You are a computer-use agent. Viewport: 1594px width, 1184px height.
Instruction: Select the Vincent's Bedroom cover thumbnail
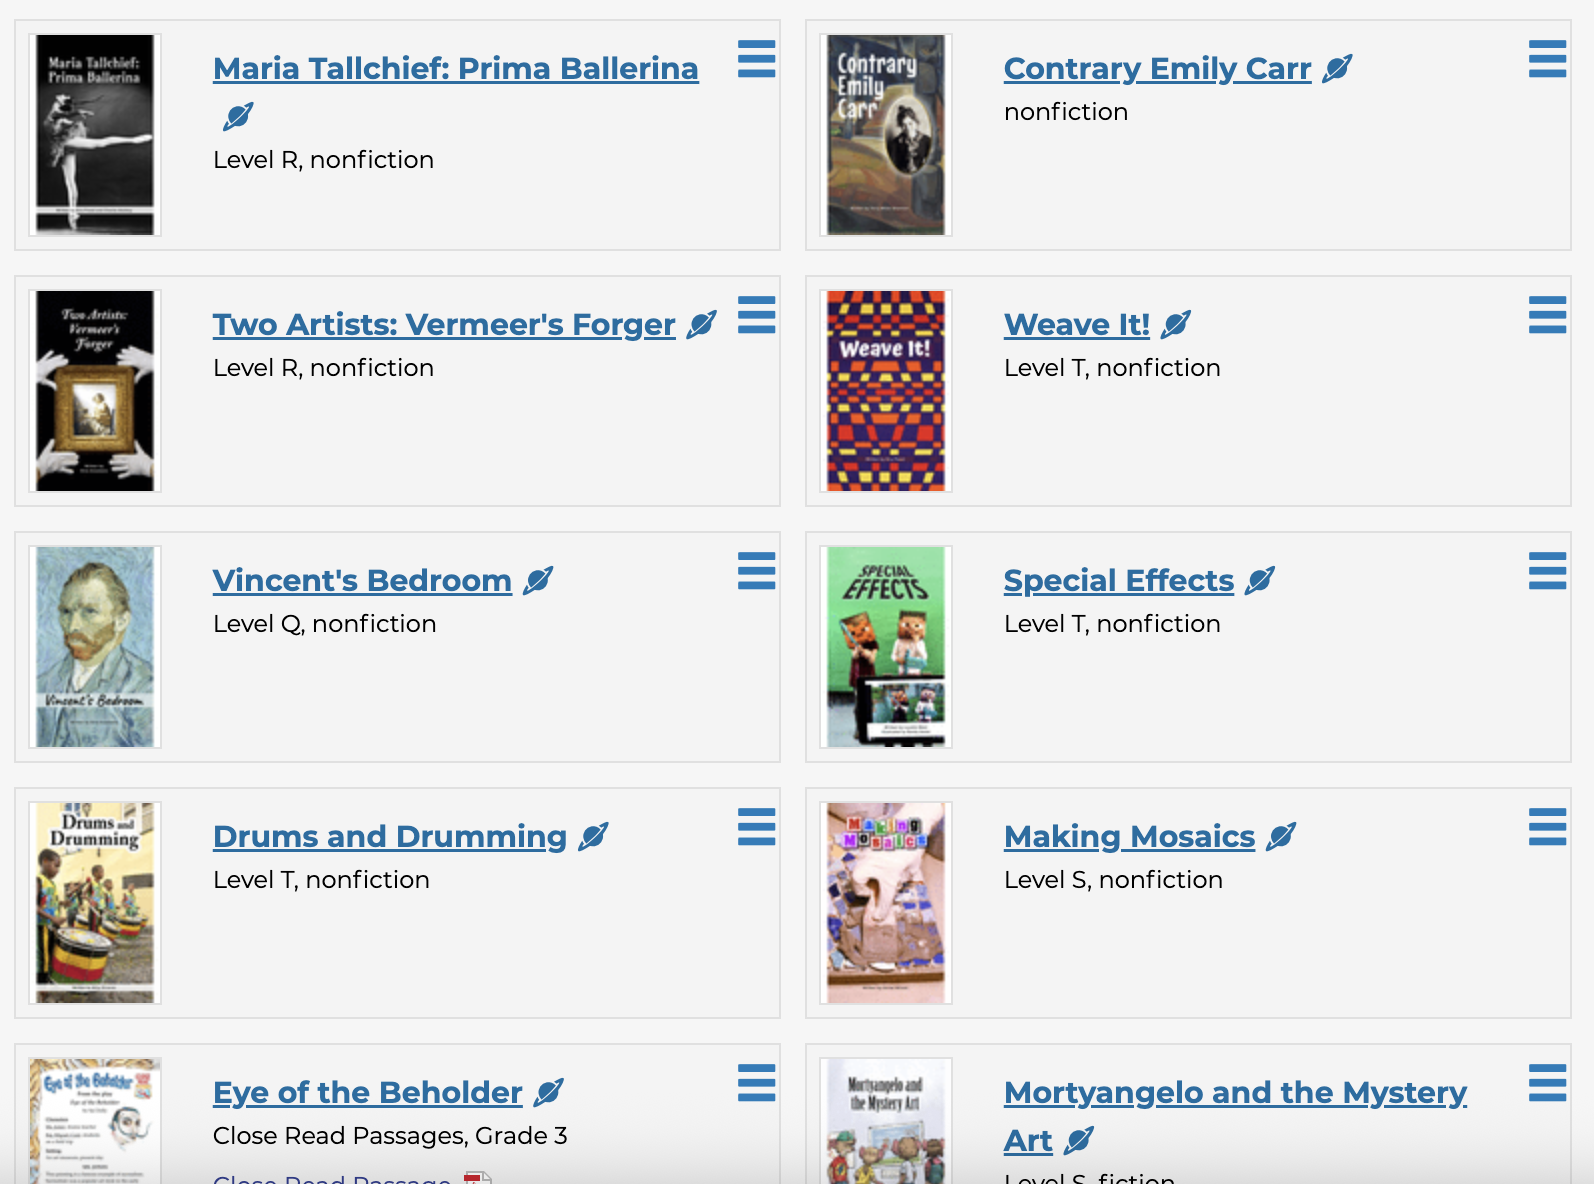[95, 647]
